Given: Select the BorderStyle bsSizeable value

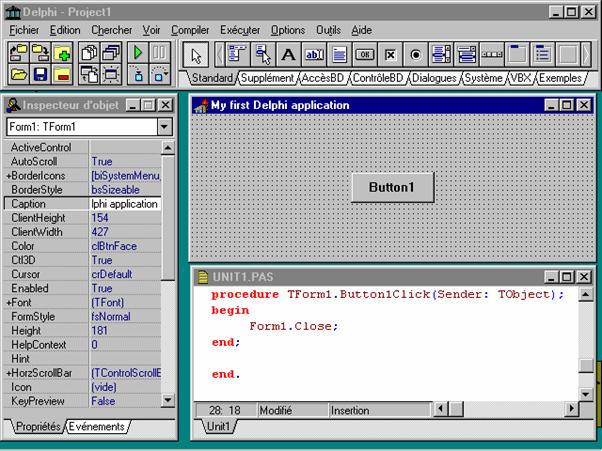Looking at the screenshot, I should pos(125,190).
